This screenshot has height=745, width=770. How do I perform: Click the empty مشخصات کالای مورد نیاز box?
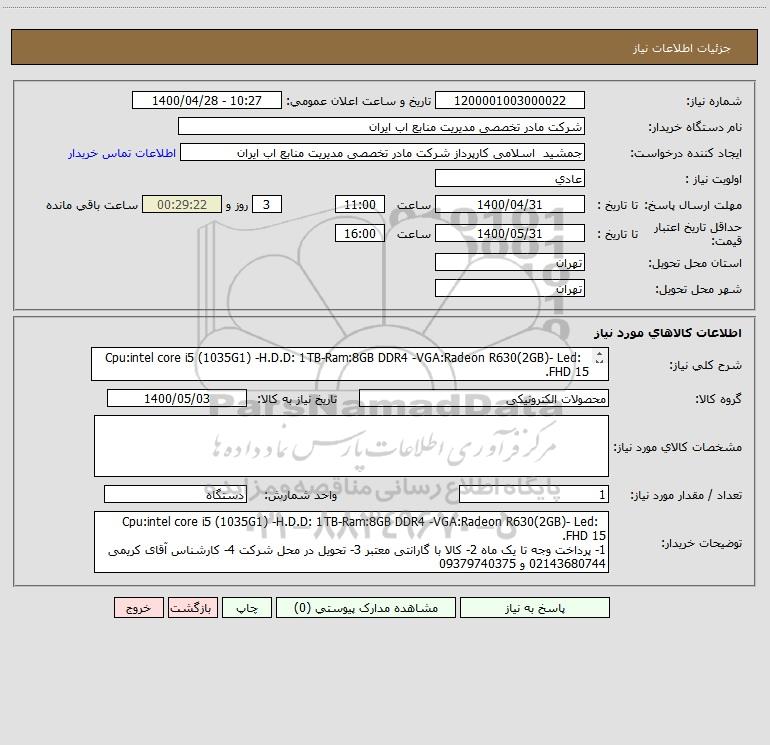(351, 446)
